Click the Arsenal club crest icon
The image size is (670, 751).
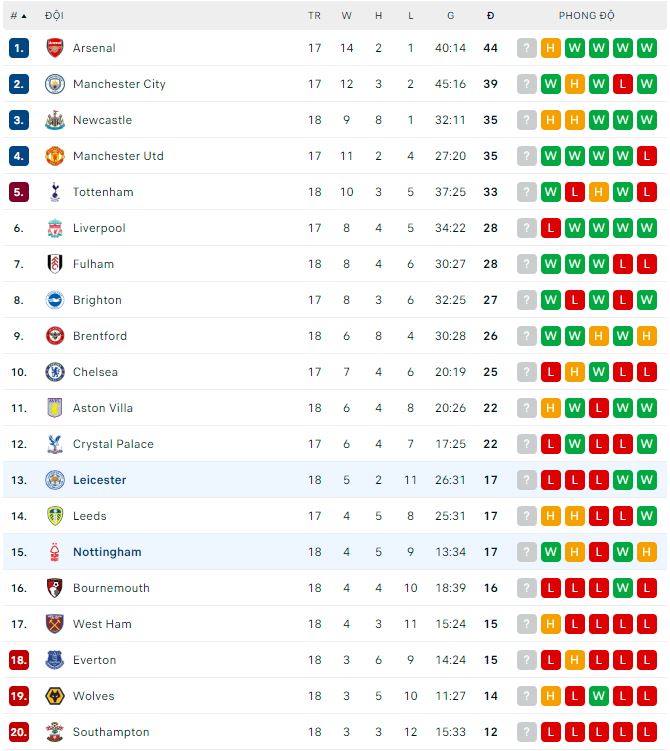[55, 48]
